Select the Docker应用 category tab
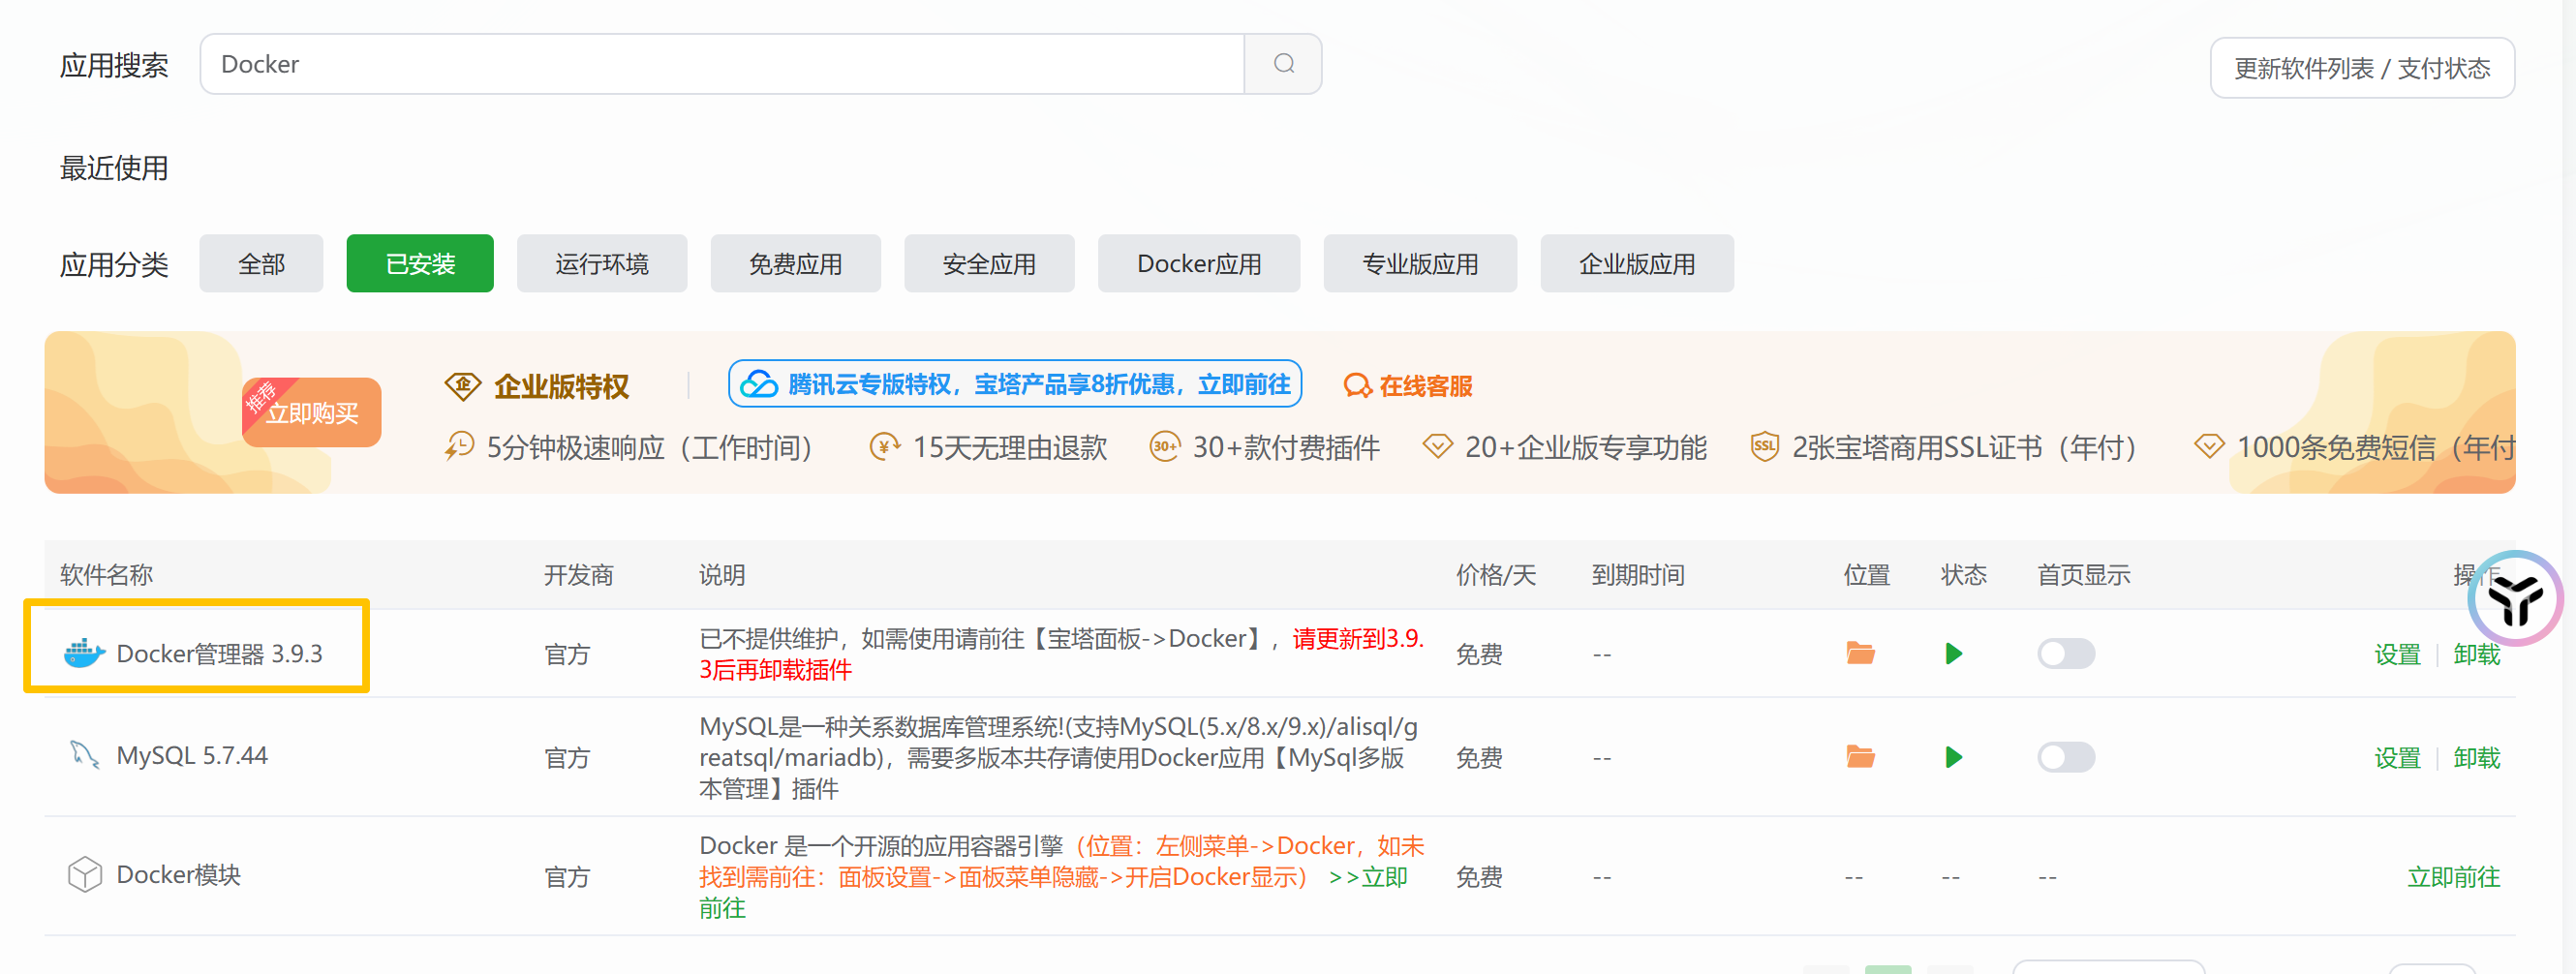Viewport: 2576px width, 974px height. pyautogui.click(x=1199, y=264)
